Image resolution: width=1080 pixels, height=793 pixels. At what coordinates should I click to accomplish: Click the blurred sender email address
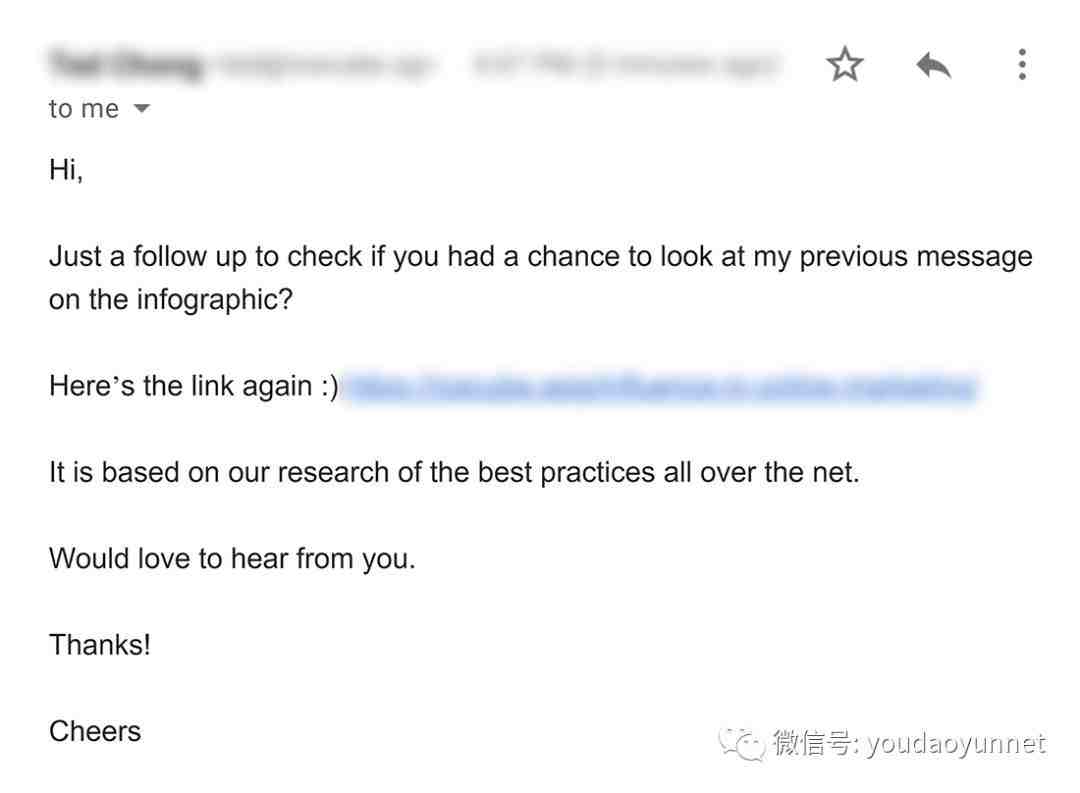[x=324, y=64]
